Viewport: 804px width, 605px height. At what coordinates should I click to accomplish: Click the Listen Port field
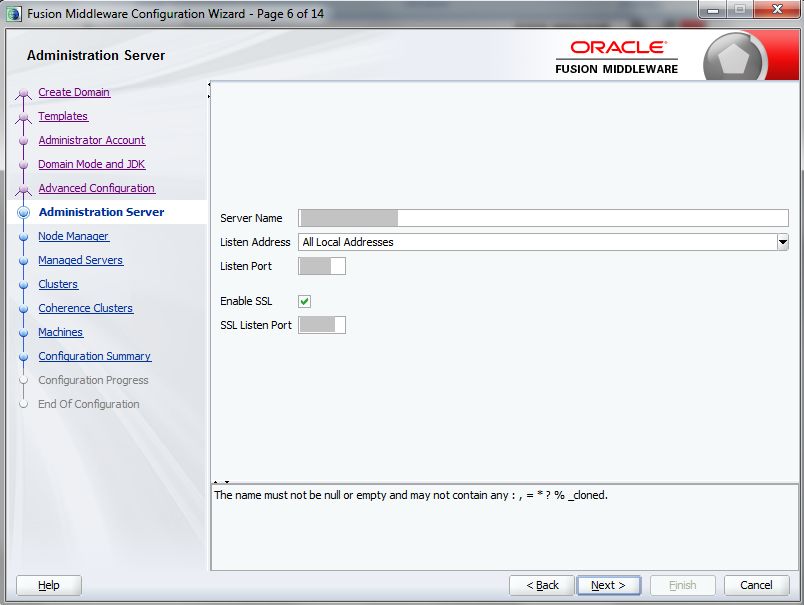321,266
